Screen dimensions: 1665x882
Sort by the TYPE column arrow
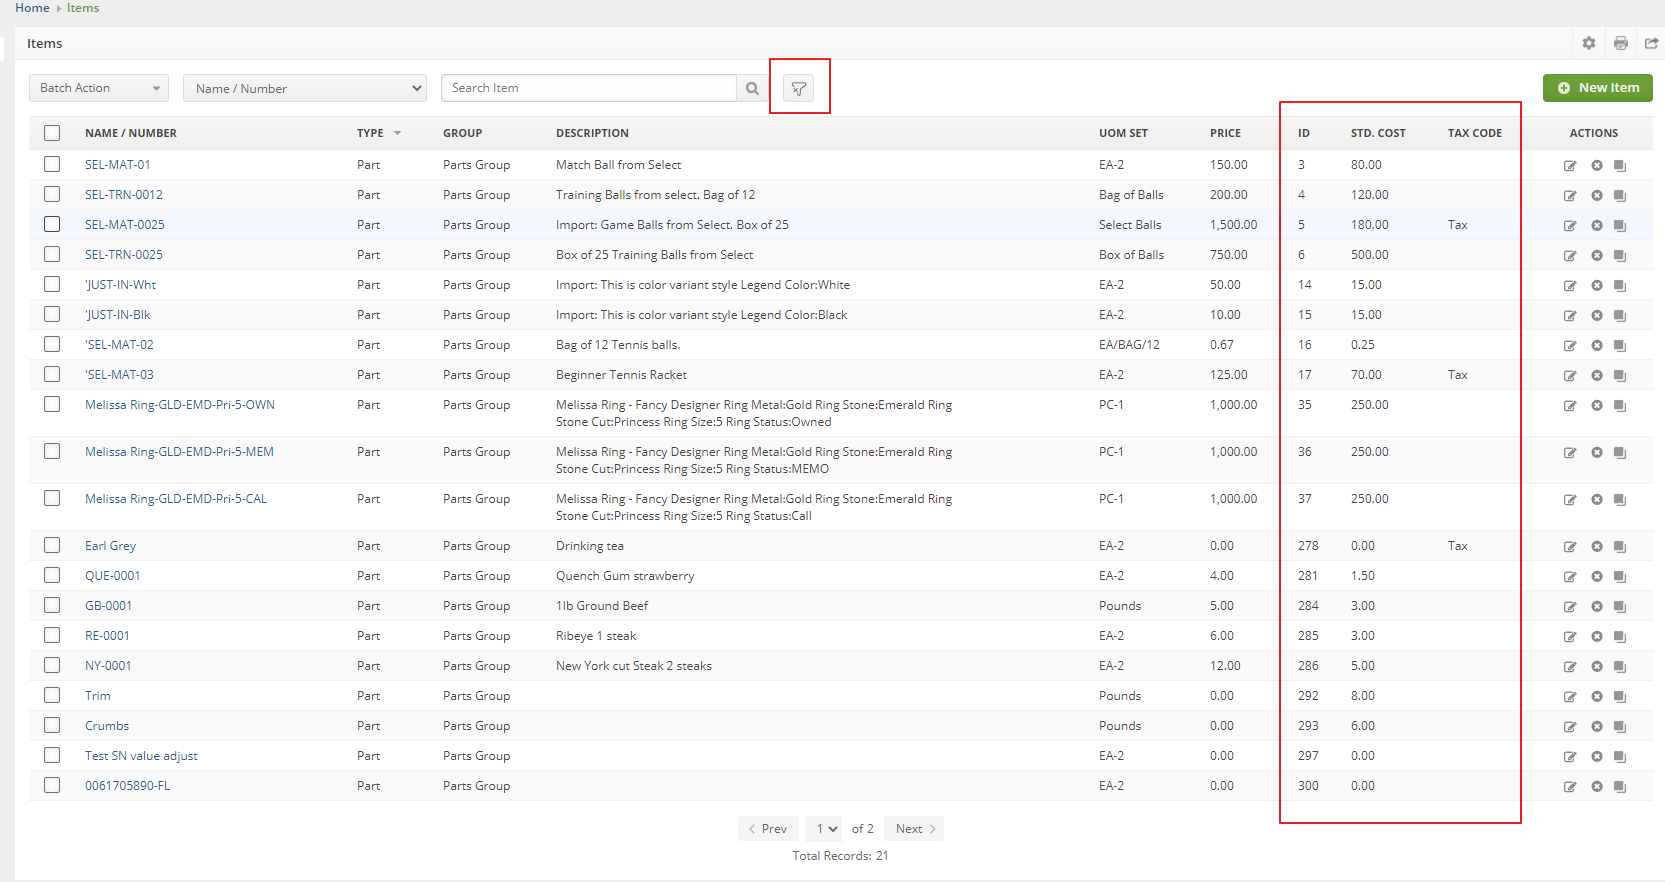click(397, 133)
